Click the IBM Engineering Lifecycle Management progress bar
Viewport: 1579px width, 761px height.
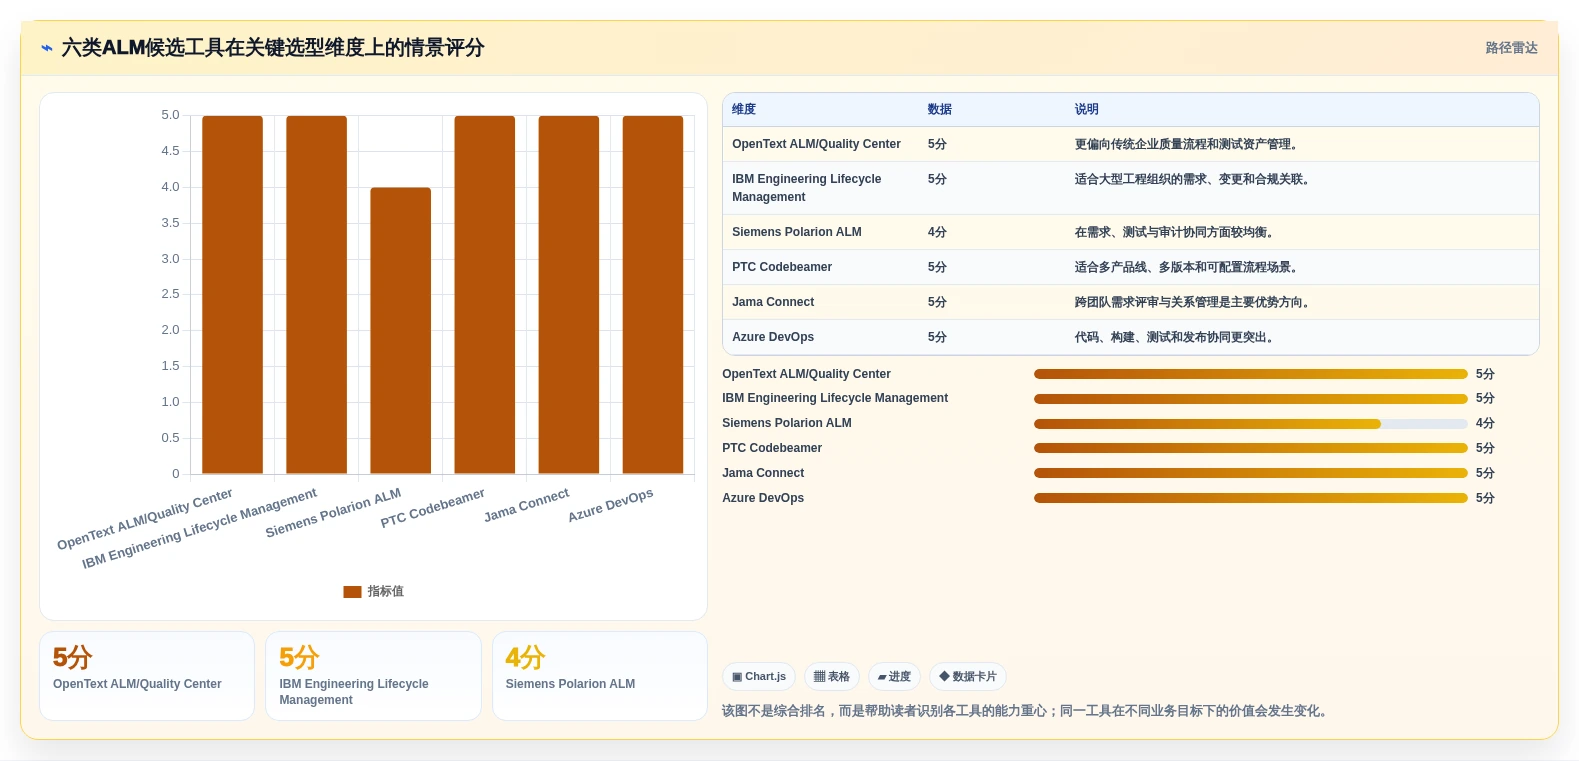(x=1251, y=399)
